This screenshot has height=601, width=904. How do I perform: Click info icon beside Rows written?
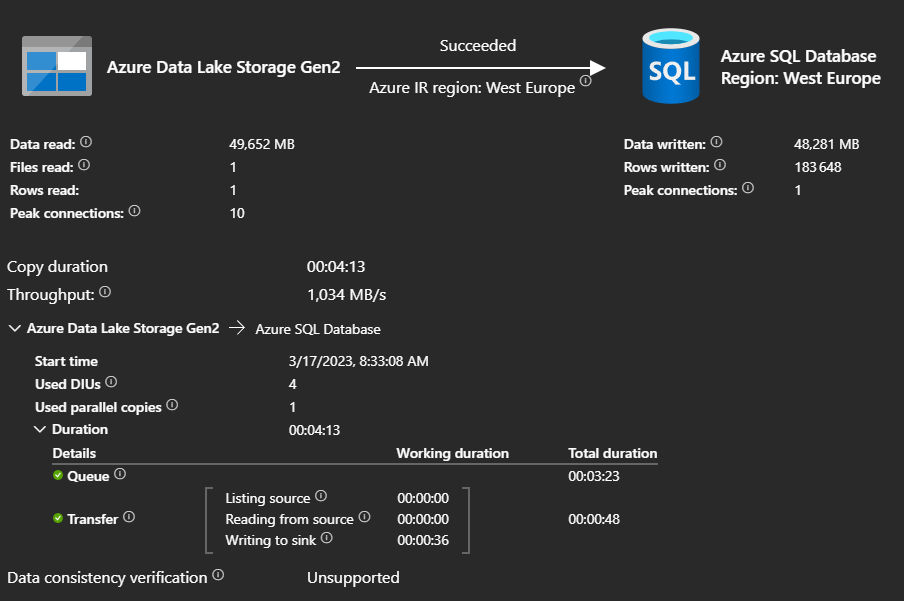tap(720, 165)
